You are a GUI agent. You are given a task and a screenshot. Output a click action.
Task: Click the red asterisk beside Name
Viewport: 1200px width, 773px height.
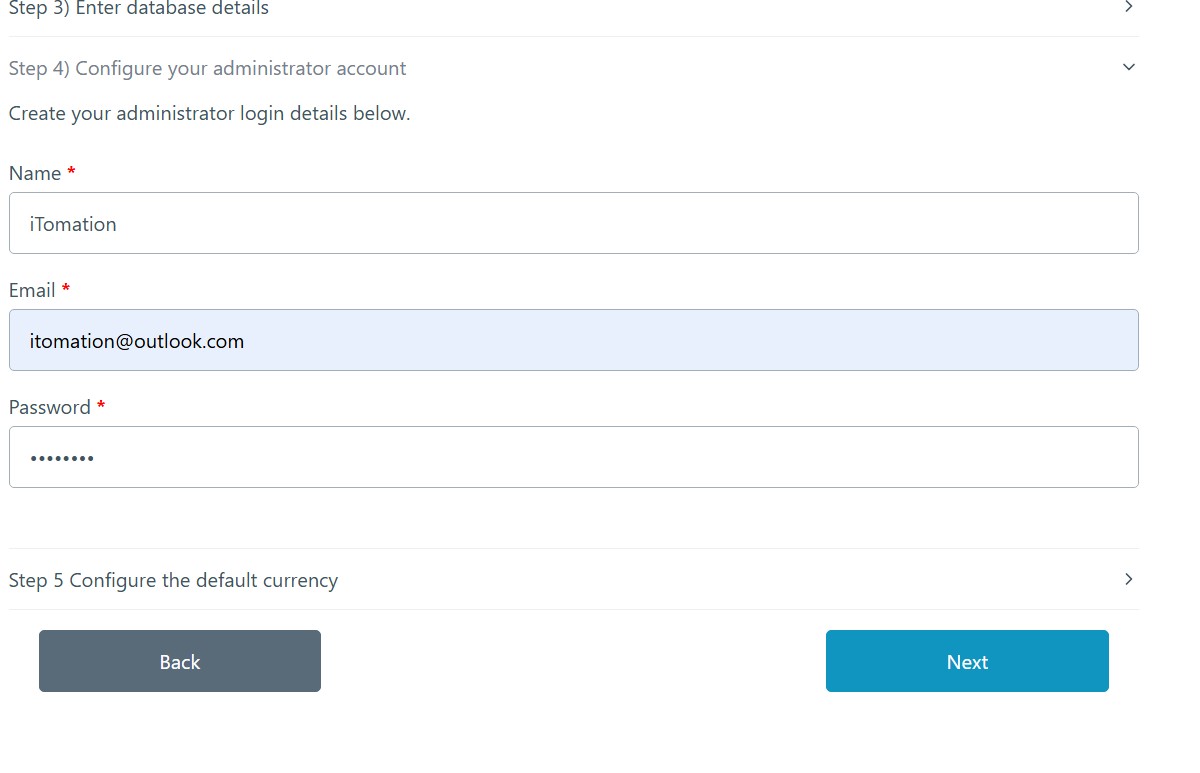(x=71, y=172)
